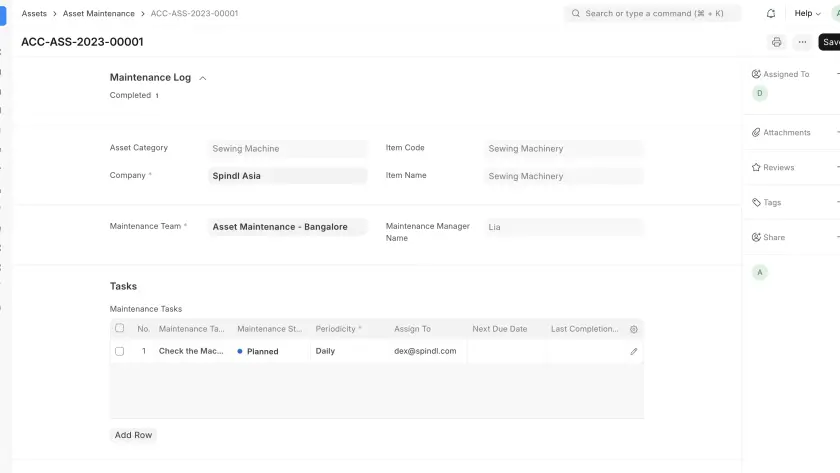840x473 pixels.
Task: Navigate to Assets breadcrumb
Action: [34, 14]
